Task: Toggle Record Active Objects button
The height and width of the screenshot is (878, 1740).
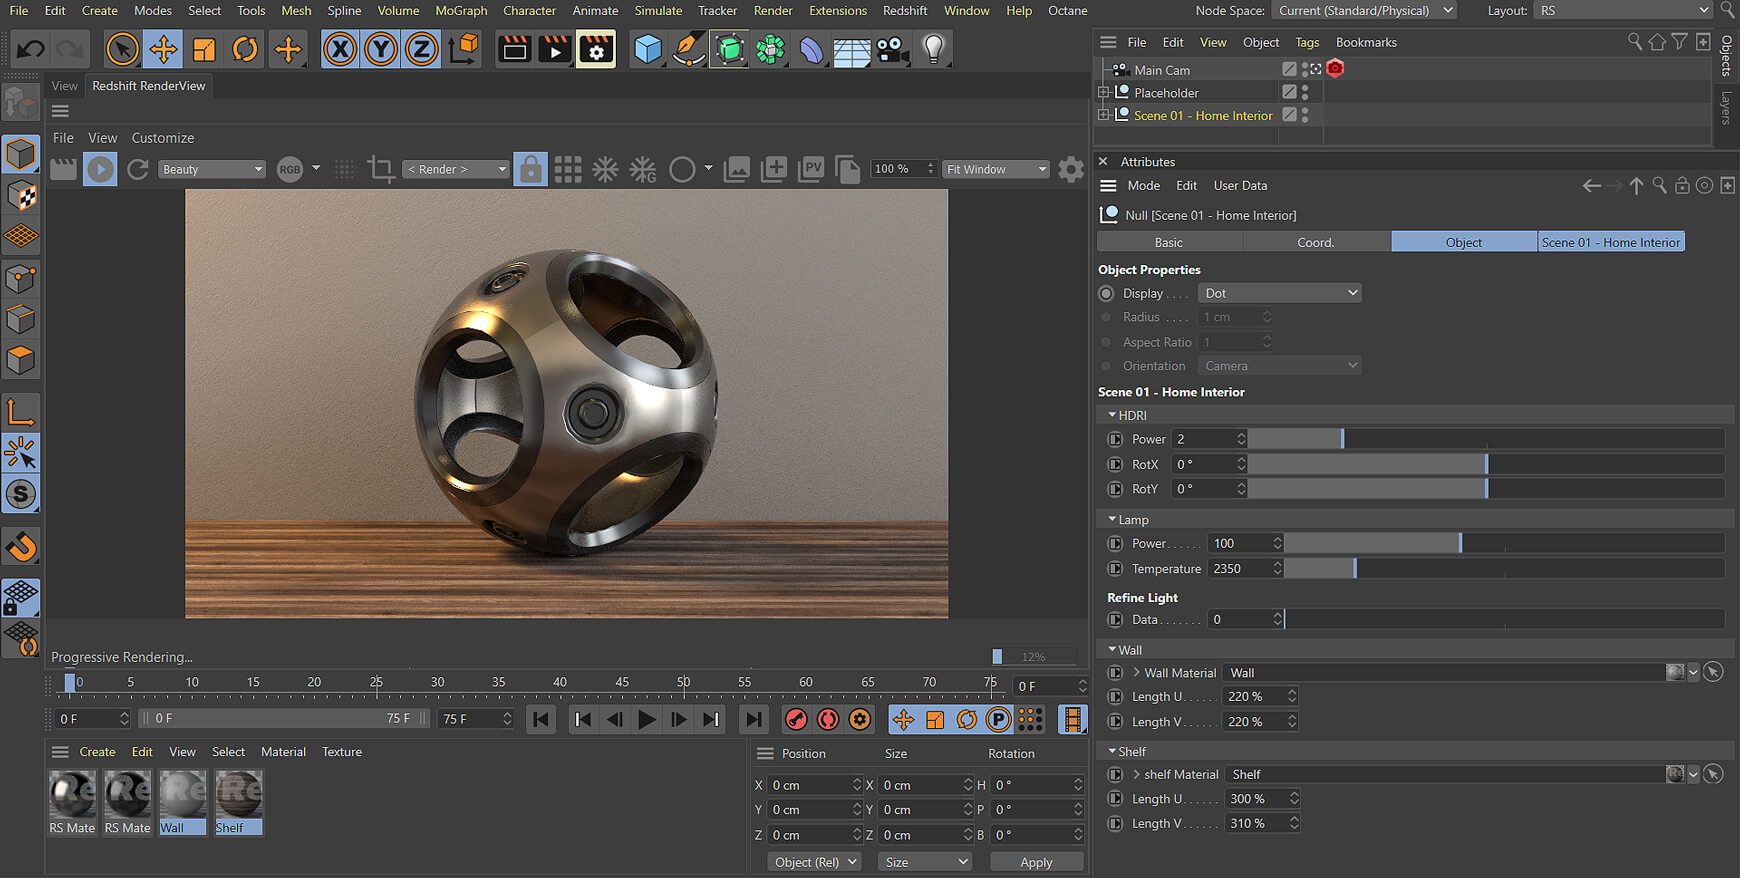Action: point(796,719)
